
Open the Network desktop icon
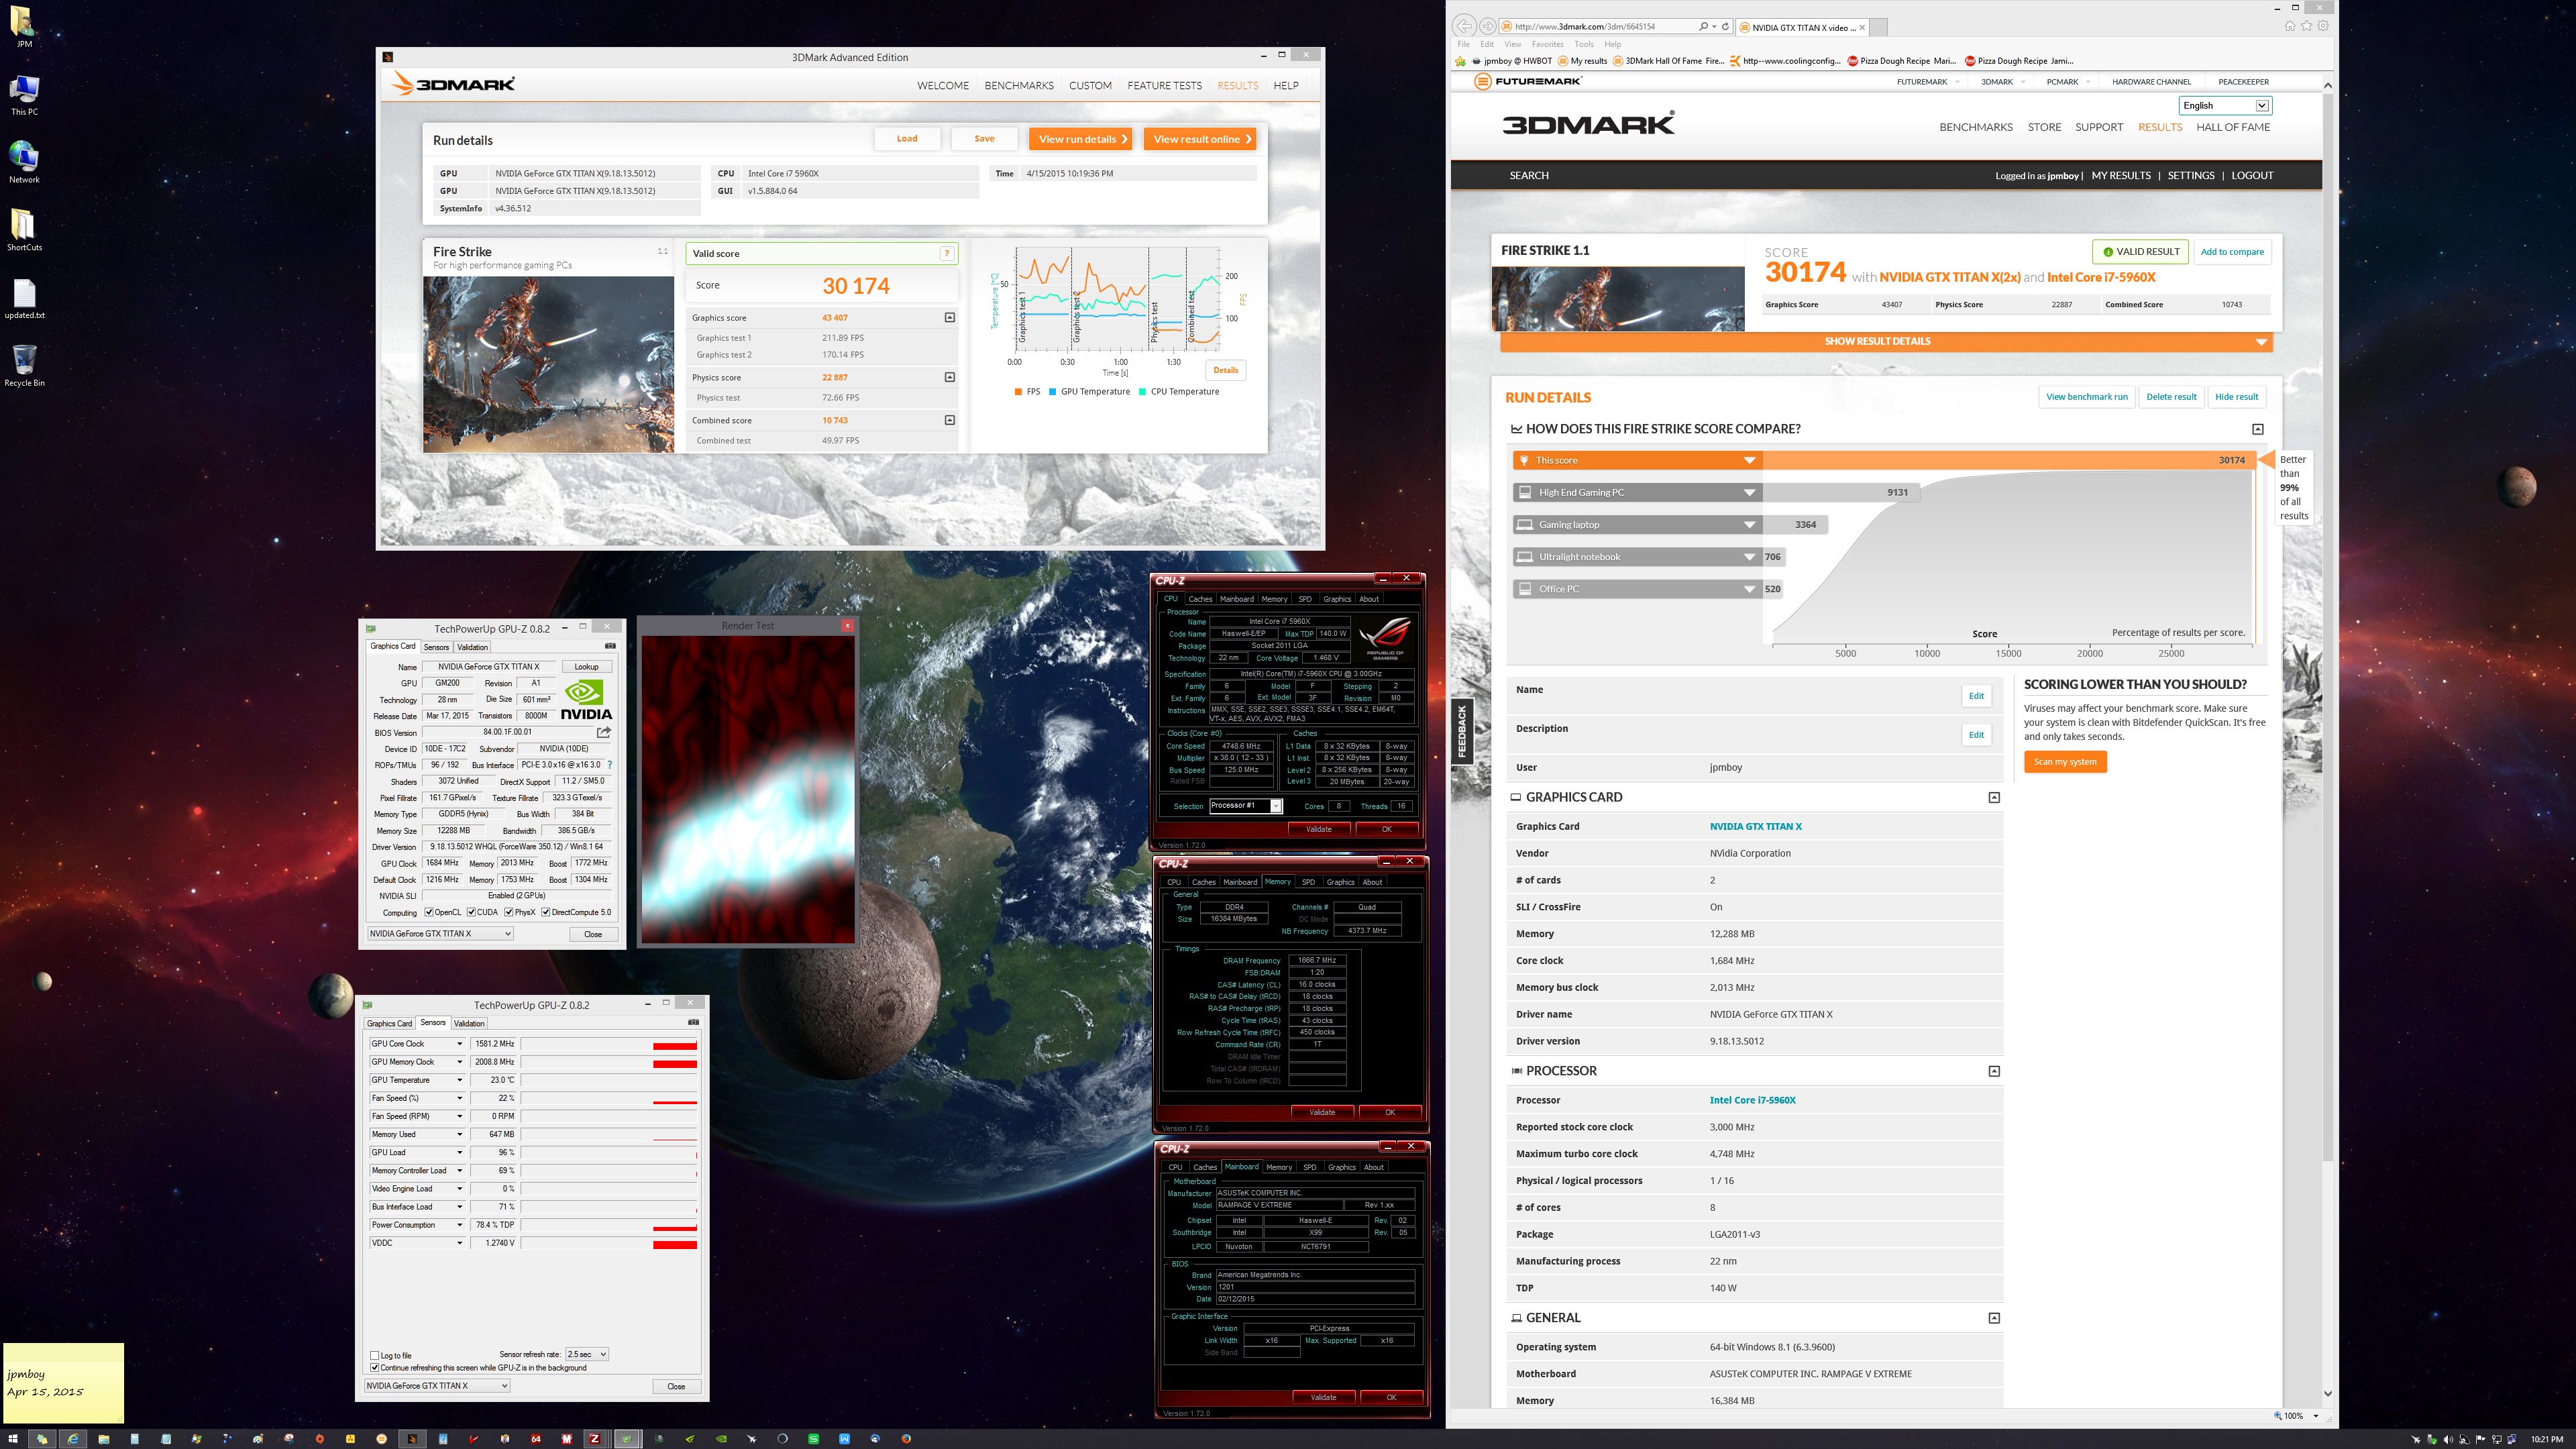click(x=24, y=162)
